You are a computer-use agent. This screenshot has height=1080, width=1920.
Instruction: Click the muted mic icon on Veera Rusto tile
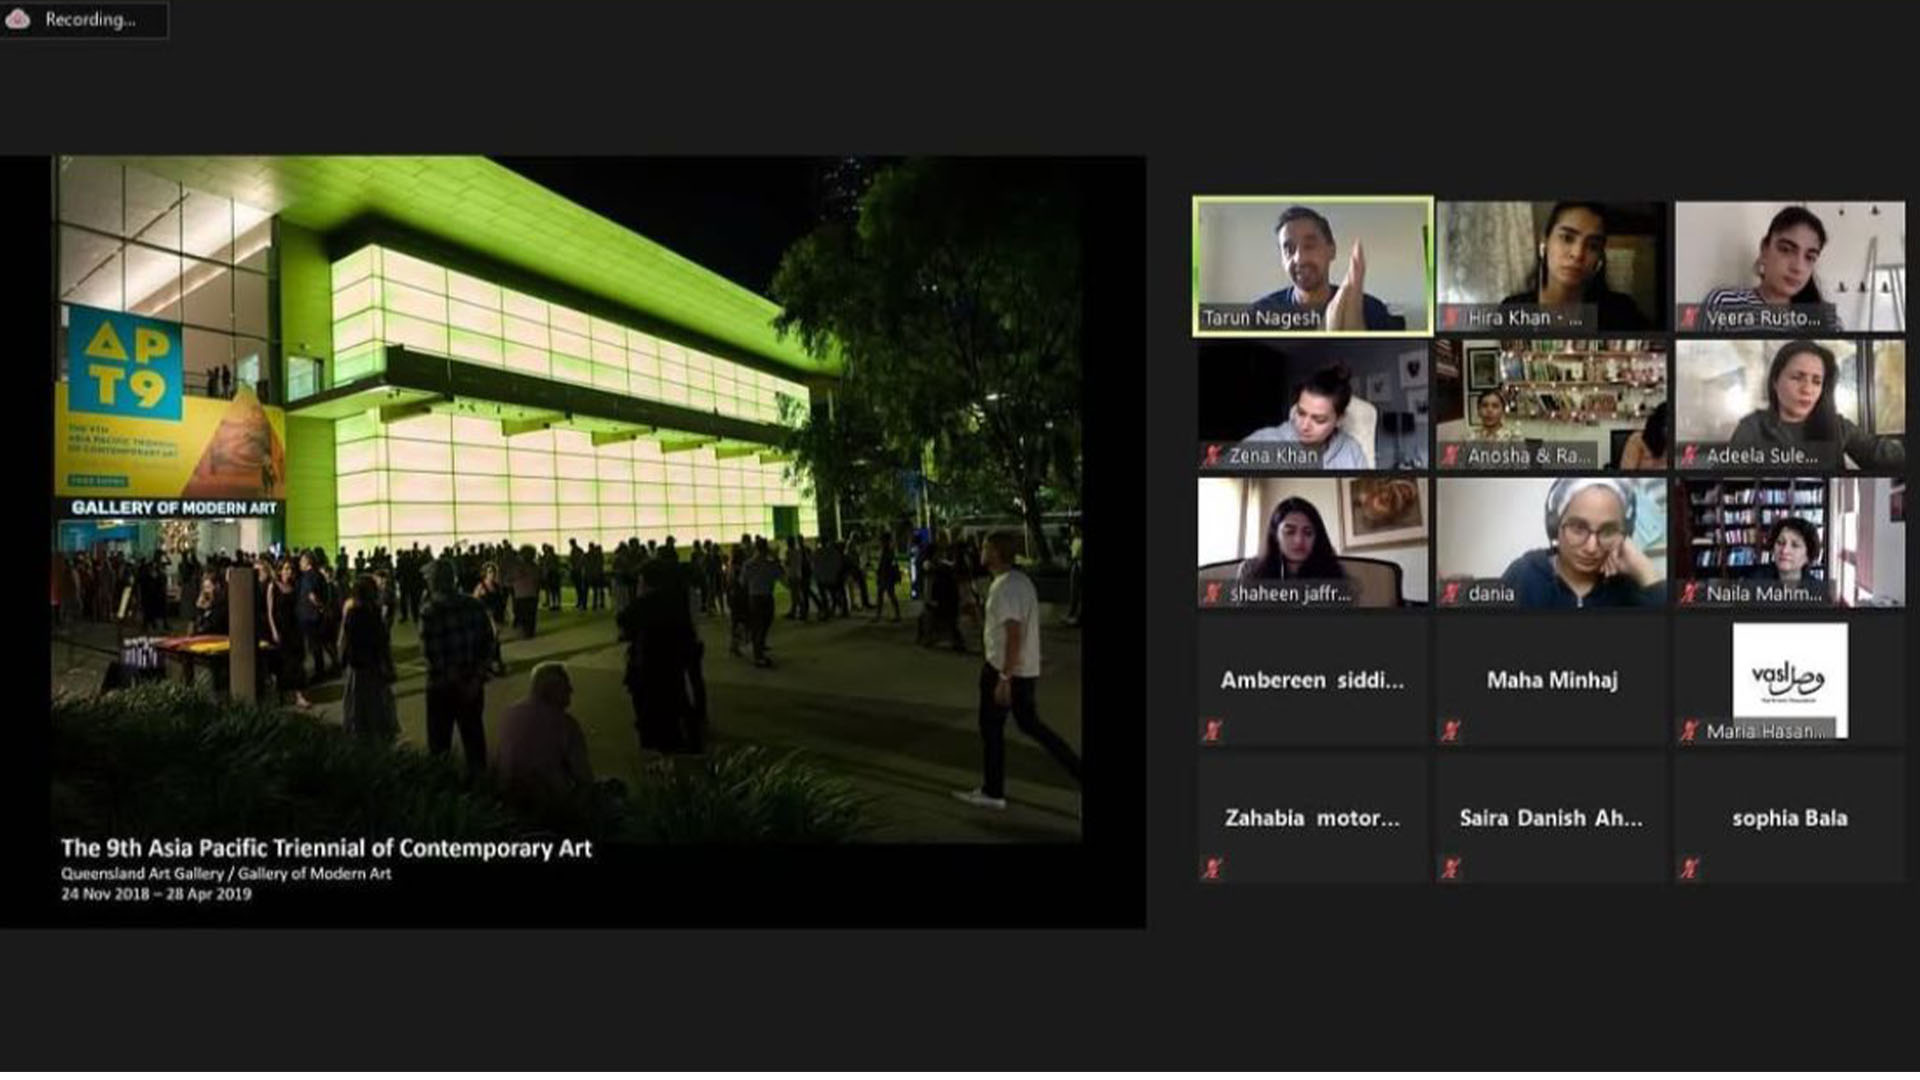(x=1690, y=318)
